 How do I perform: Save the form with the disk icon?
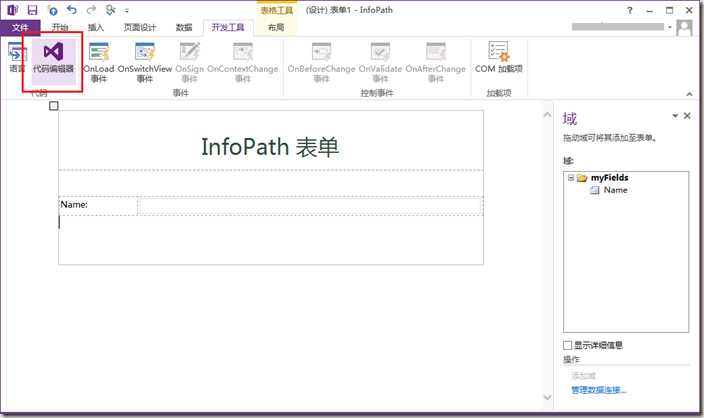point(32,10)
